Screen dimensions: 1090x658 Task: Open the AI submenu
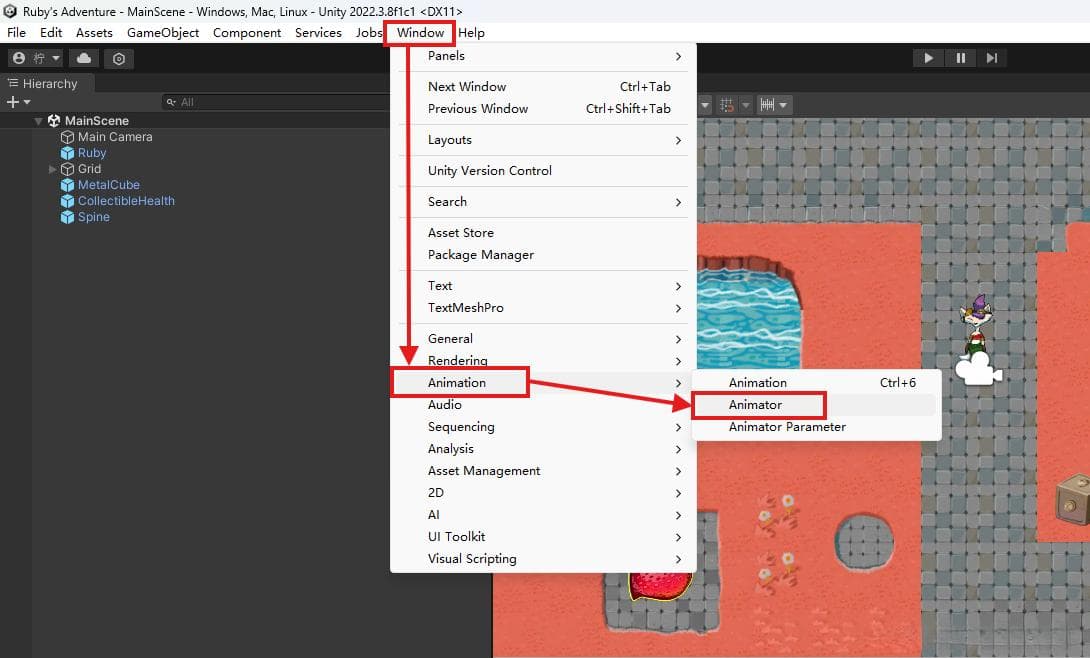(543, 515)
